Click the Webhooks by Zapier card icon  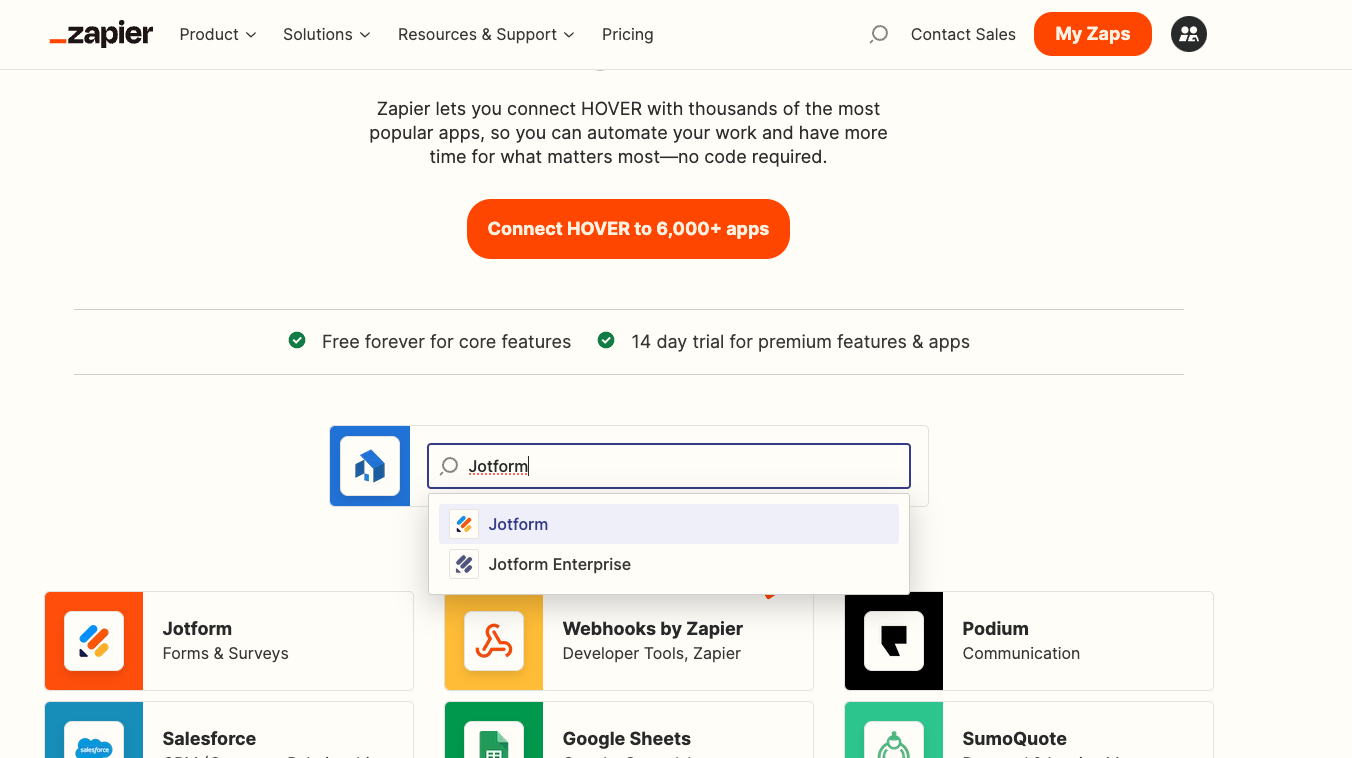coord(494,641)
